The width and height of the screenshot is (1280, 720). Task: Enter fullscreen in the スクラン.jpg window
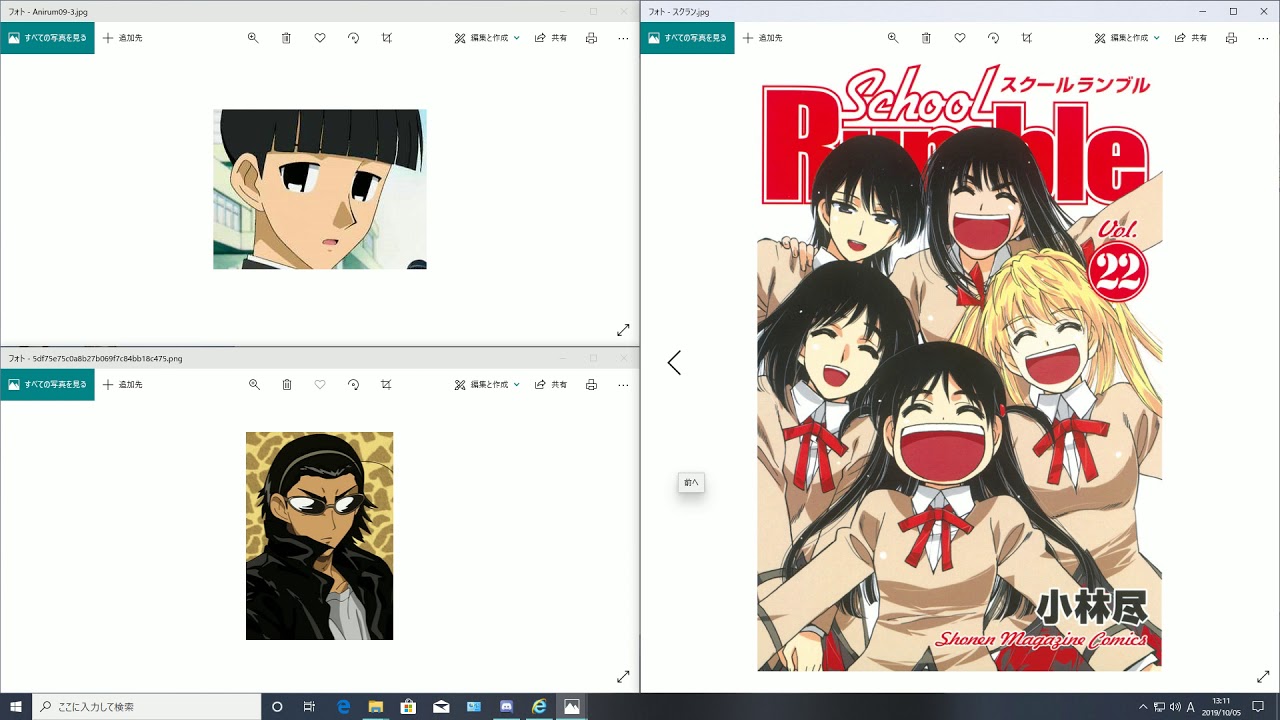(1263, 677)
